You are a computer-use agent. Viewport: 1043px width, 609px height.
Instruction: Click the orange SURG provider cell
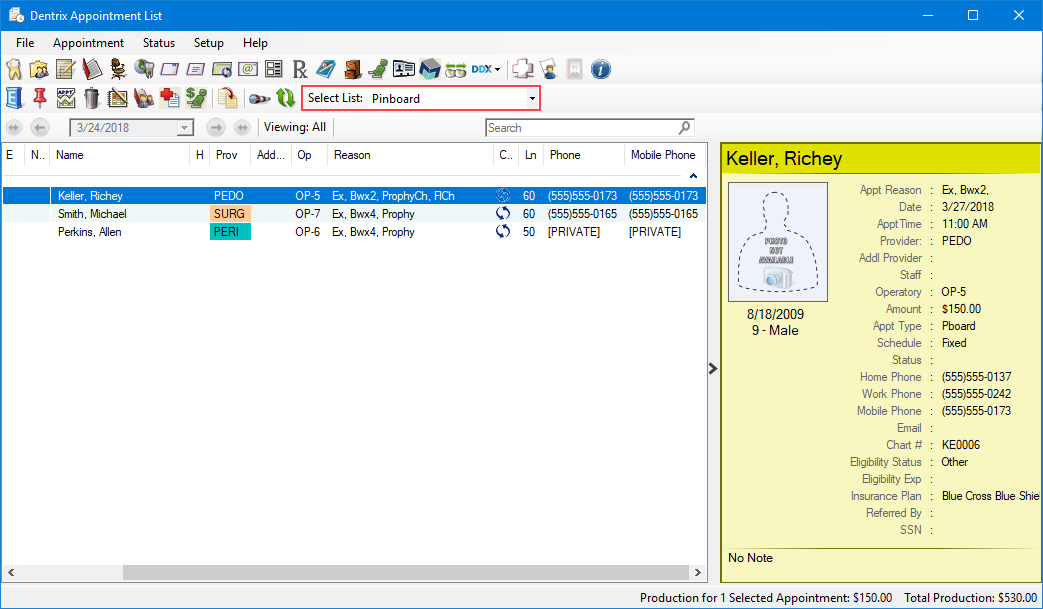[x=230, y=214]
